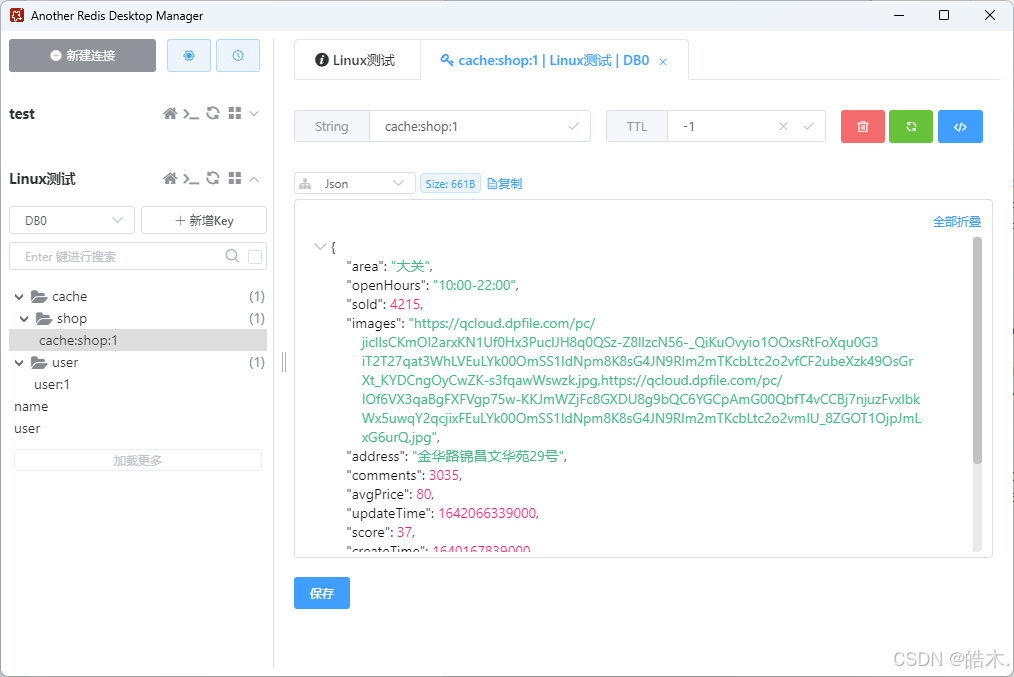Screen dimensions: 1014x677
Task: Close the cache:shop:1 tab
Action: [663, 62]
